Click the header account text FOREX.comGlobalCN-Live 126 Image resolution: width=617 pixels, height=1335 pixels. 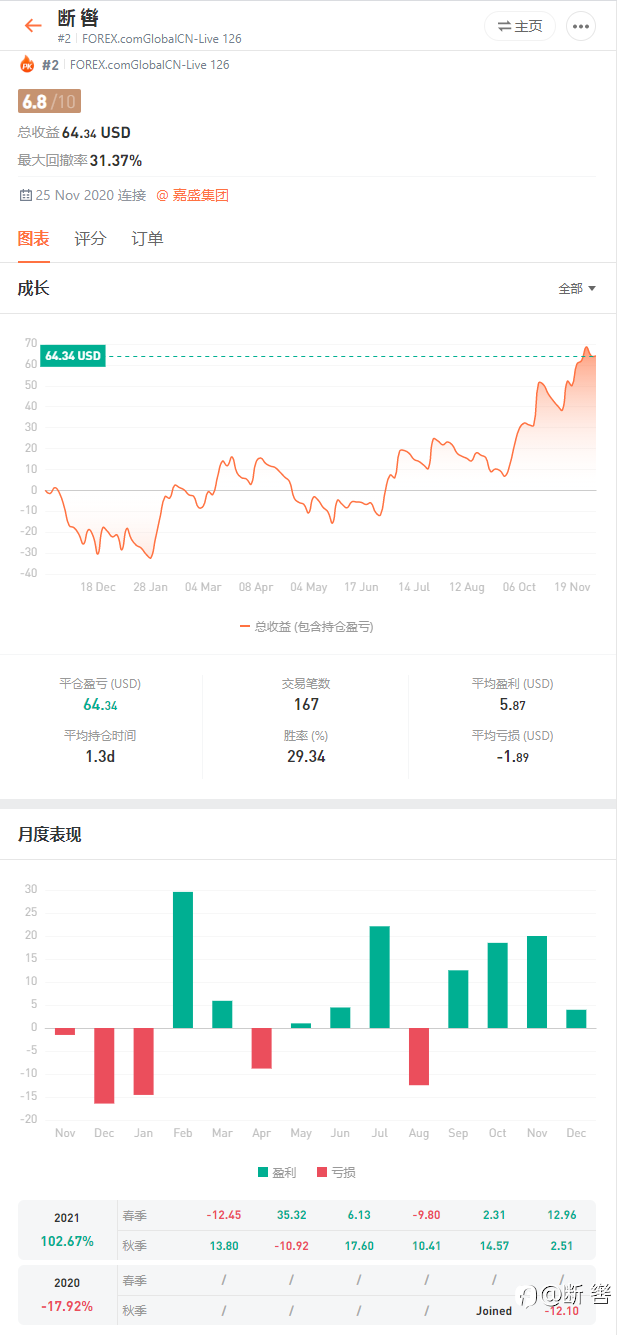click(162, 39)
